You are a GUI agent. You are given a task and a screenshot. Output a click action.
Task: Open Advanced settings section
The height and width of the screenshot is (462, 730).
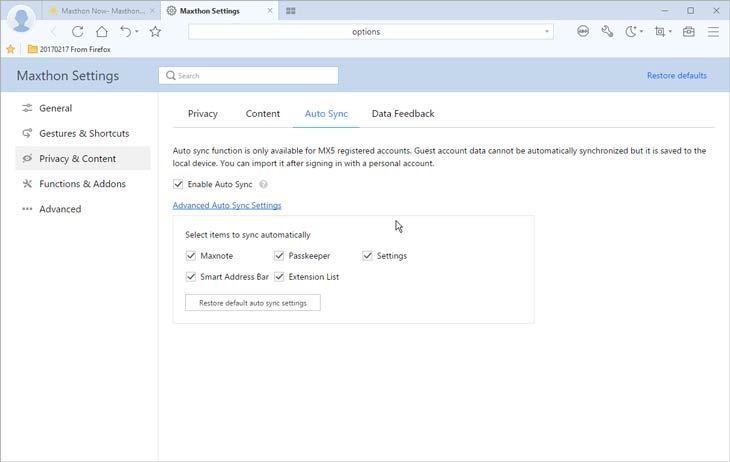click(x=83, y=209)
